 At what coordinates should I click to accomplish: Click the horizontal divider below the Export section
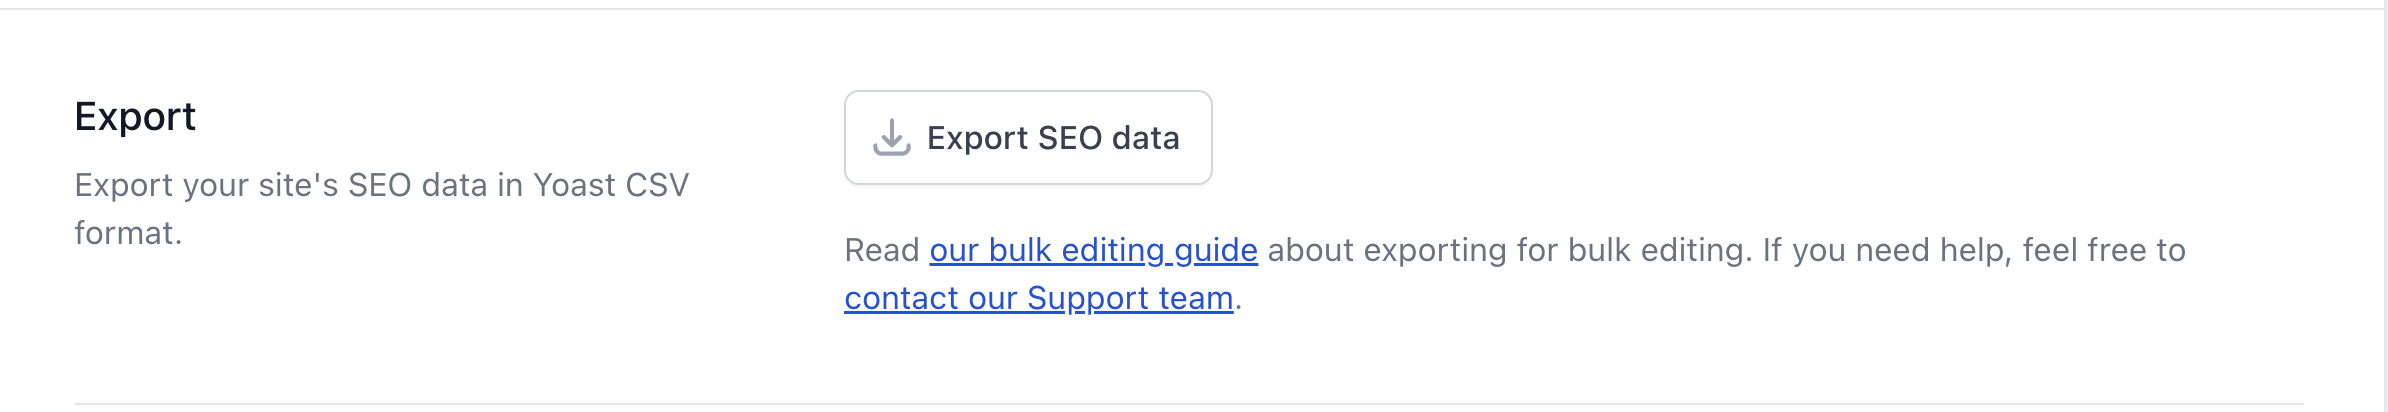click(1188, 404)
